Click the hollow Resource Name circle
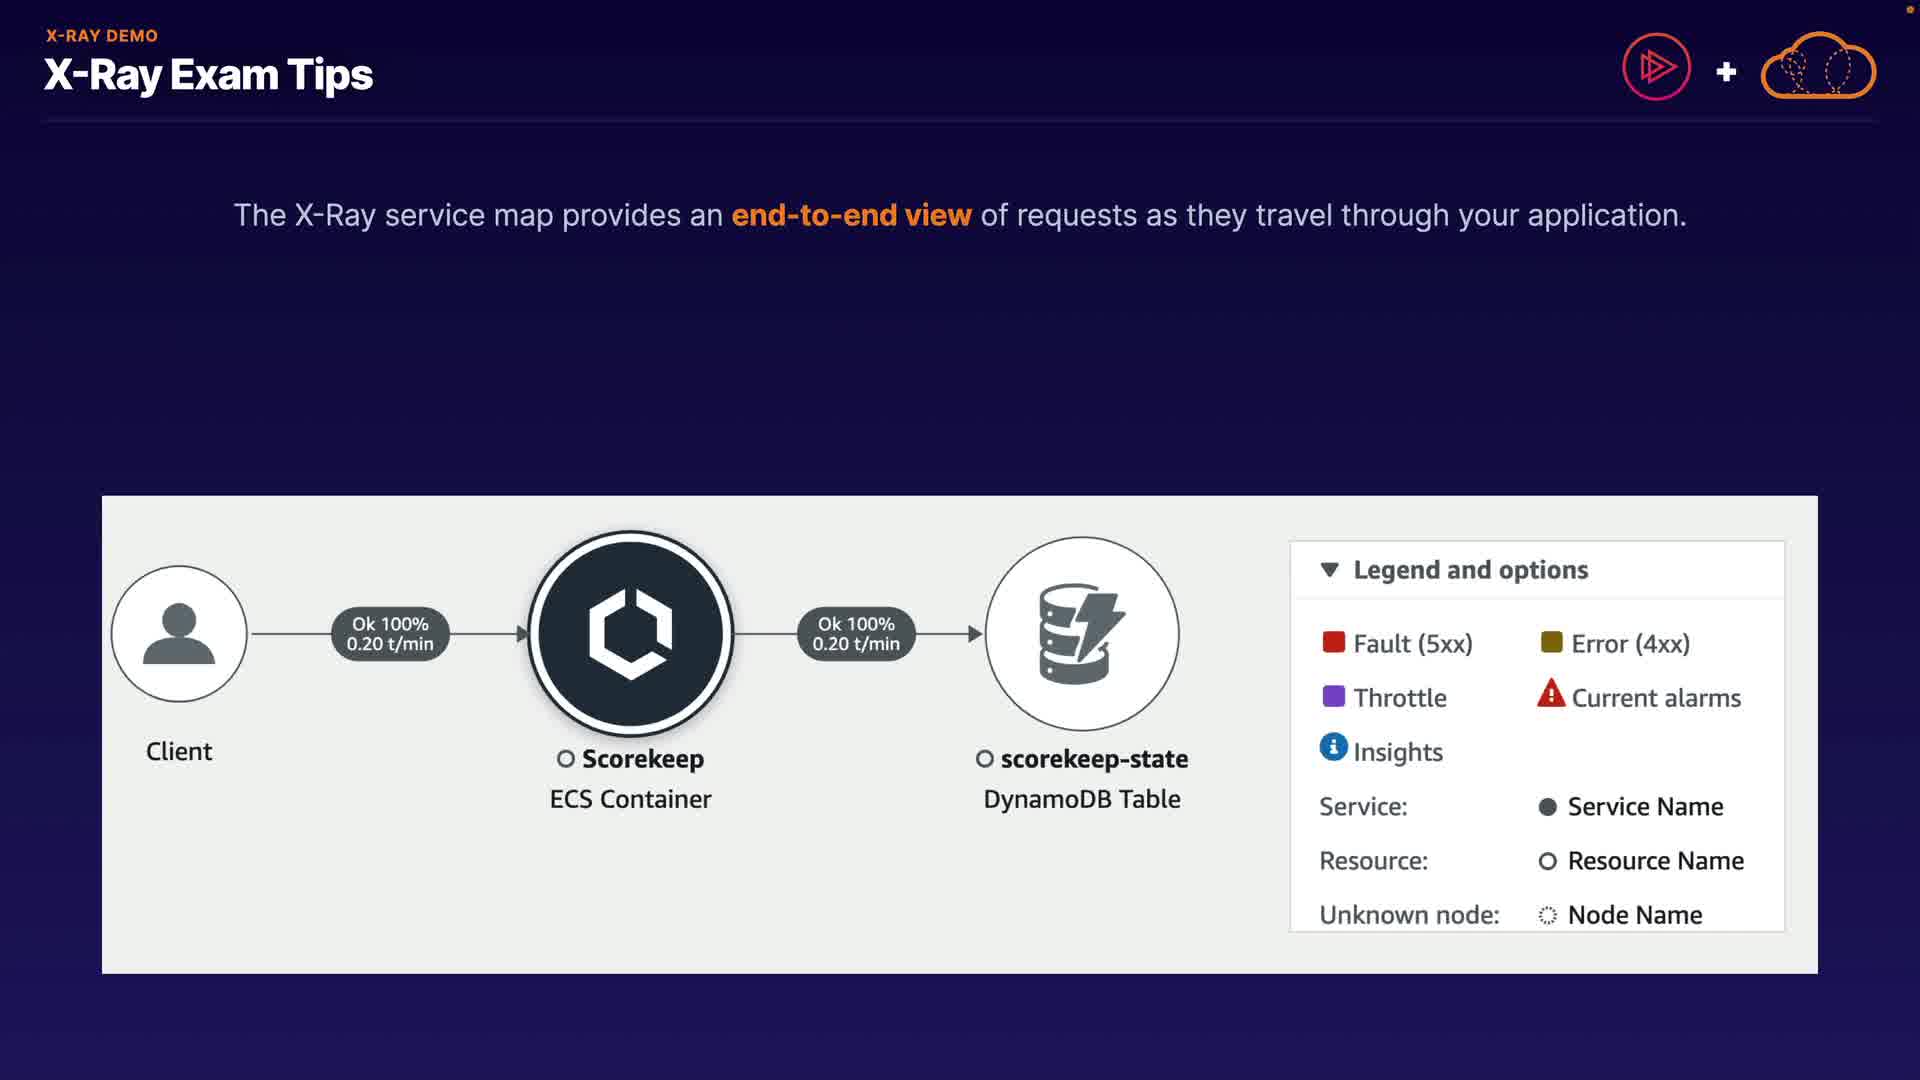This screenshot has width=1920, height=1080. pyautogui.click(x=1547, y=861)
